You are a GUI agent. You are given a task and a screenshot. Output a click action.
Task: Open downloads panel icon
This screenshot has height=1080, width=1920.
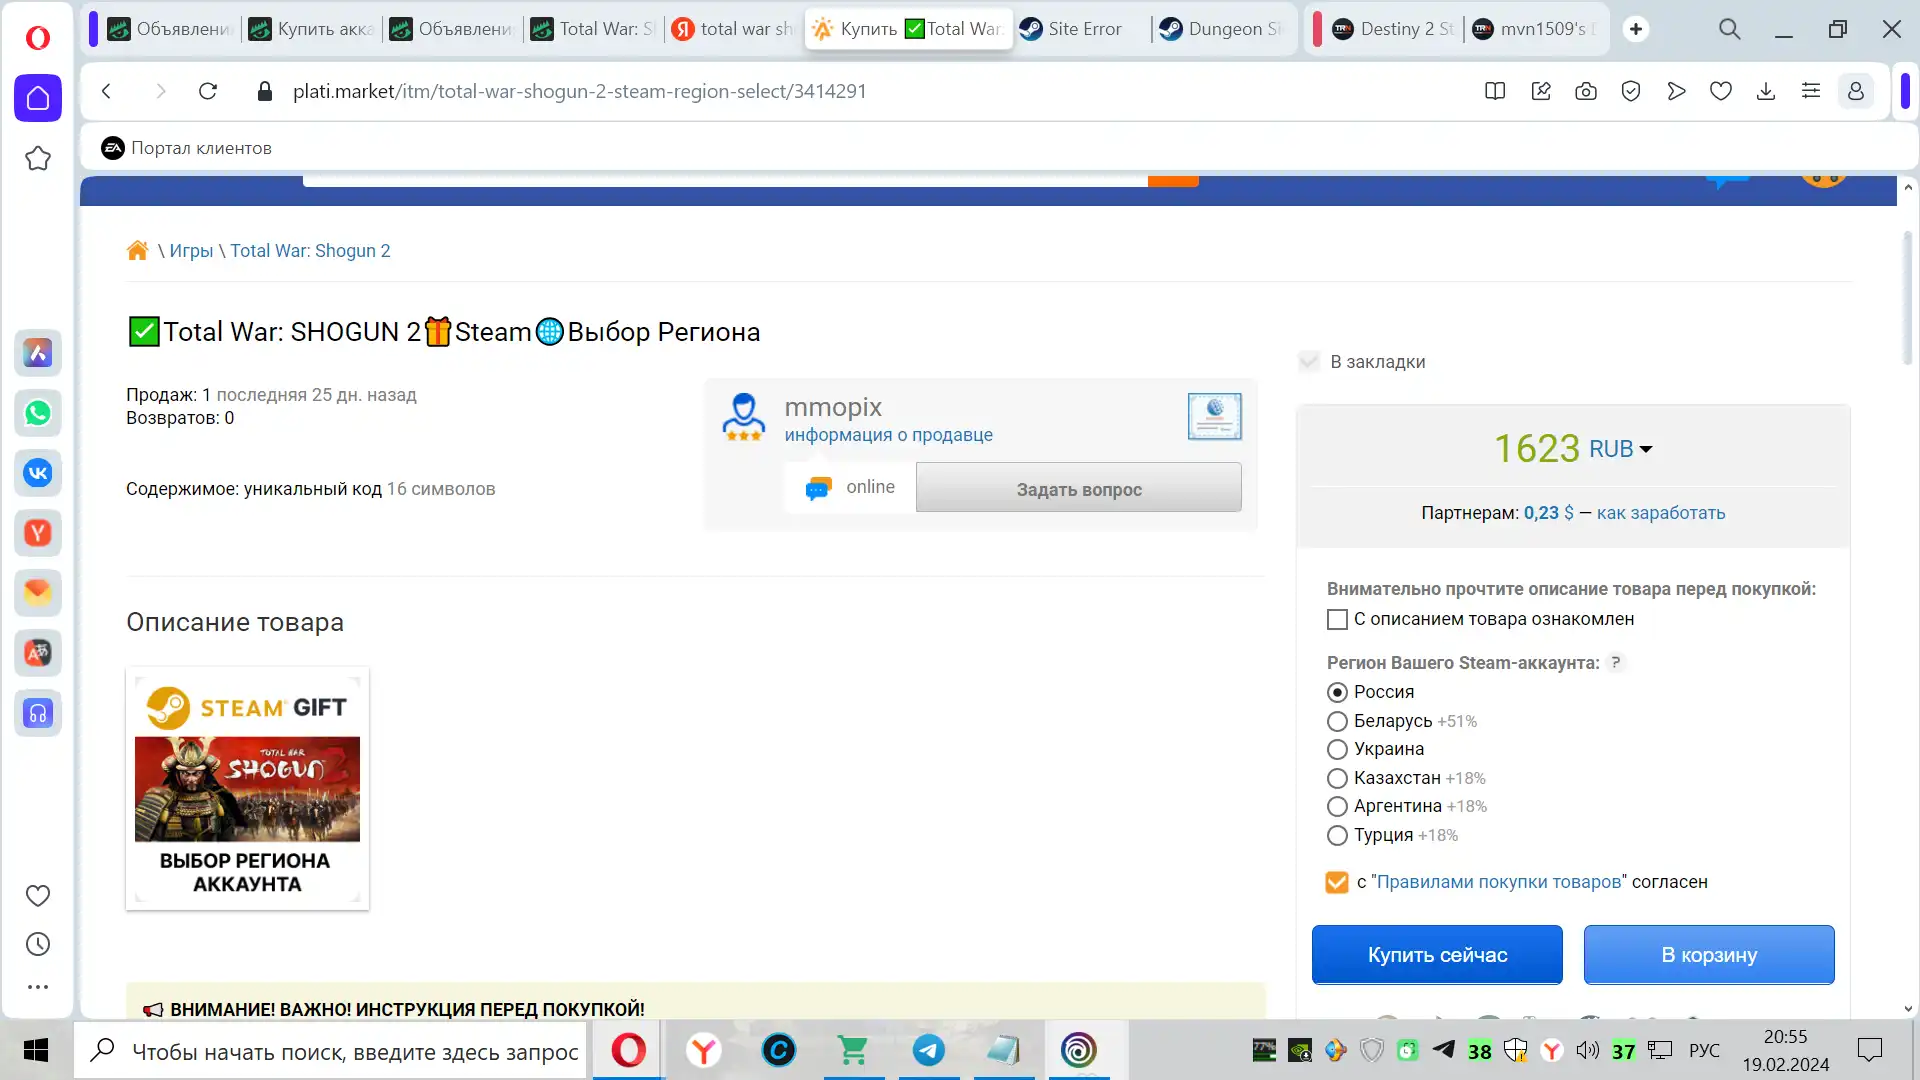pos(1766,91)
